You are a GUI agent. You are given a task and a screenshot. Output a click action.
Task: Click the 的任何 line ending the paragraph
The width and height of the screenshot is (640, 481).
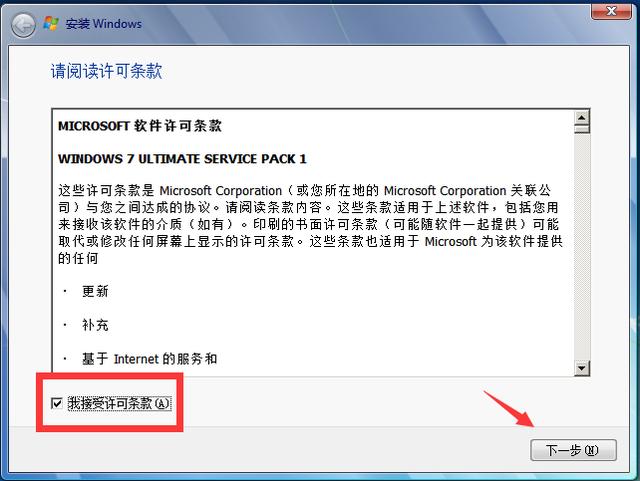click(78, 258)
